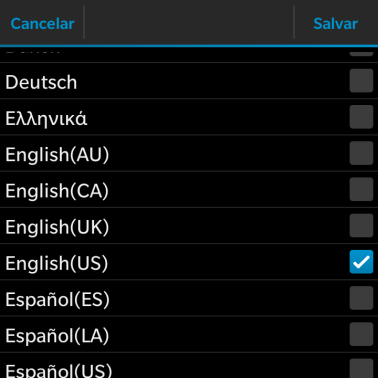The width and height of the screenshot is (378, 378).
Task: Choose the Ελληνικά language row label
Action: coord(46,119)
